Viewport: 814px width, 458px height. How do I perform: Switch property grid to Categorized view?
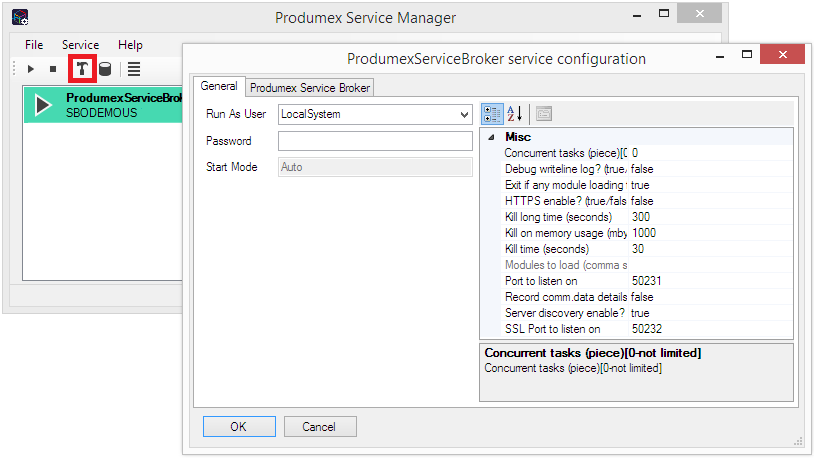[x=492, y=114]
